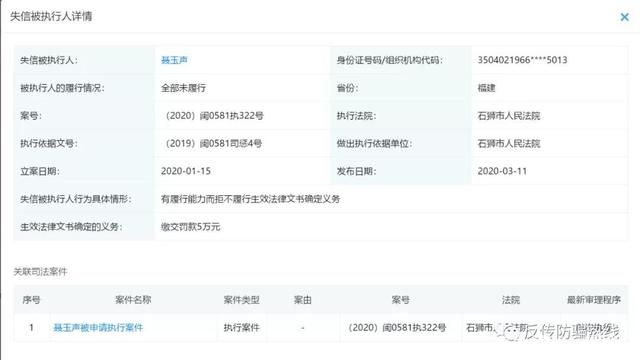Click the 身份证号码/组织机构代码 label
This screenshot has height=360, width=640.
[x=389, y=60]
